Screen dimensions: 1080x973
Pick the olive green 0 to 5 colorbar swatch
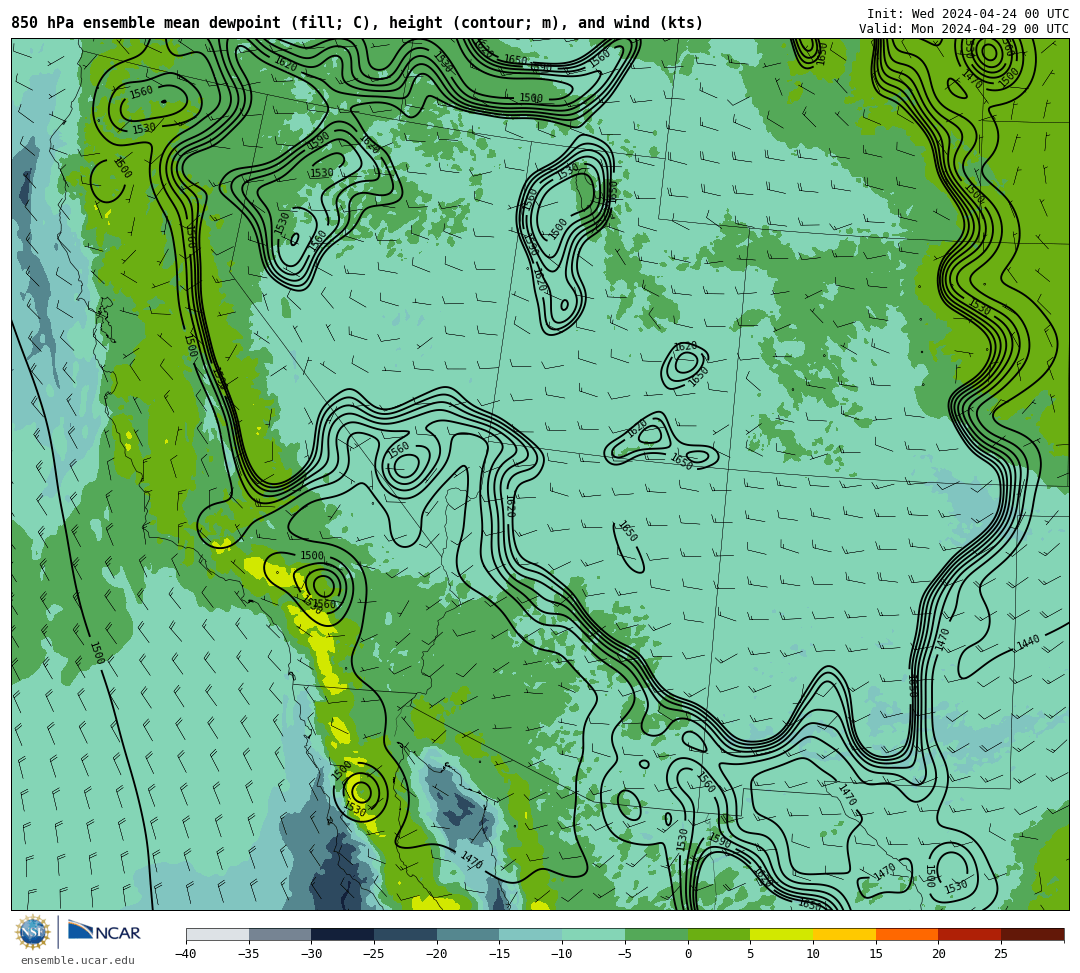point(719,934)
